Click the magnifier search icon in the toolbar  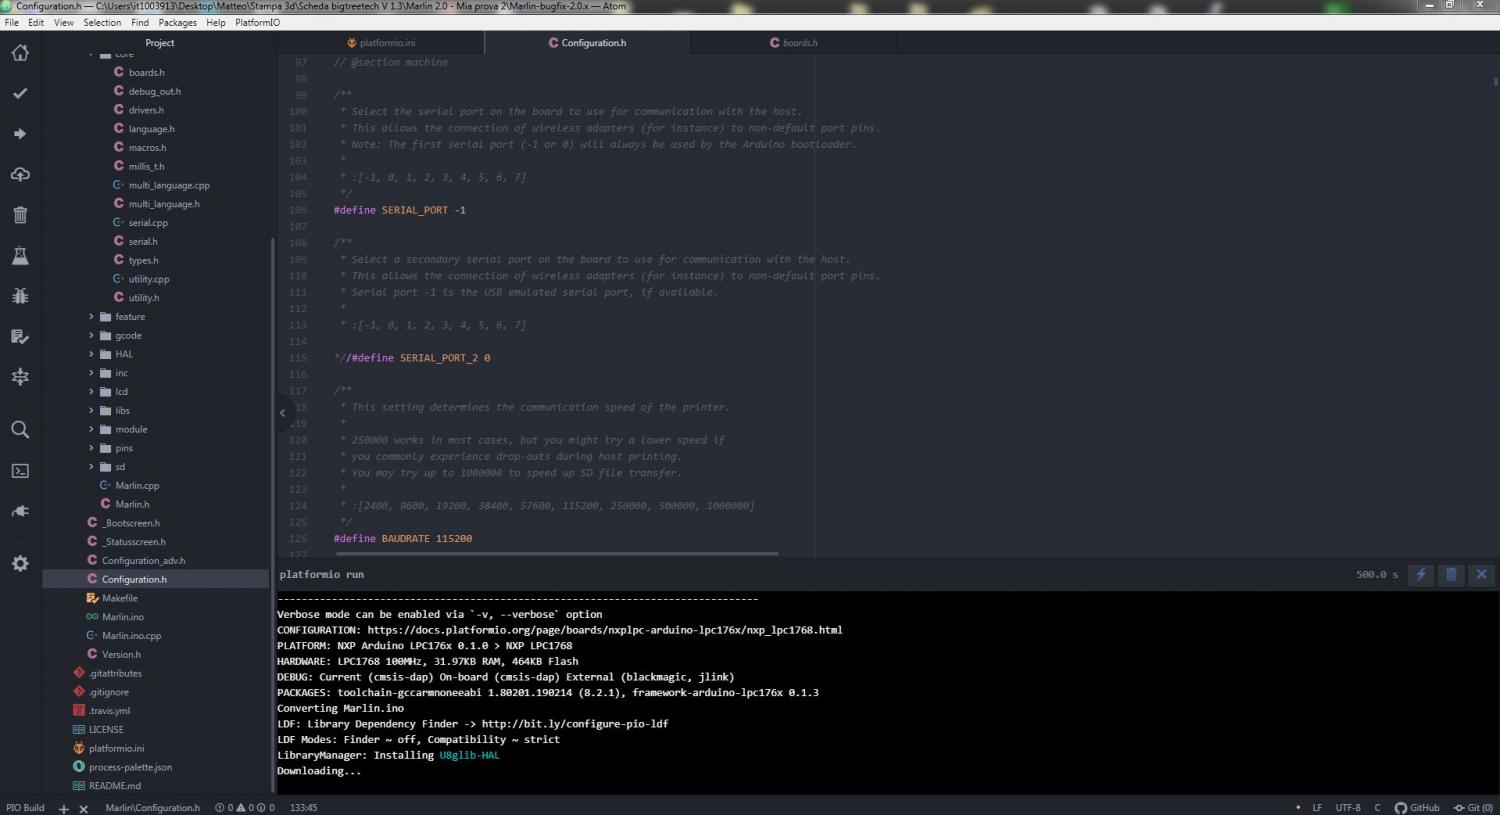coord(20,430)
